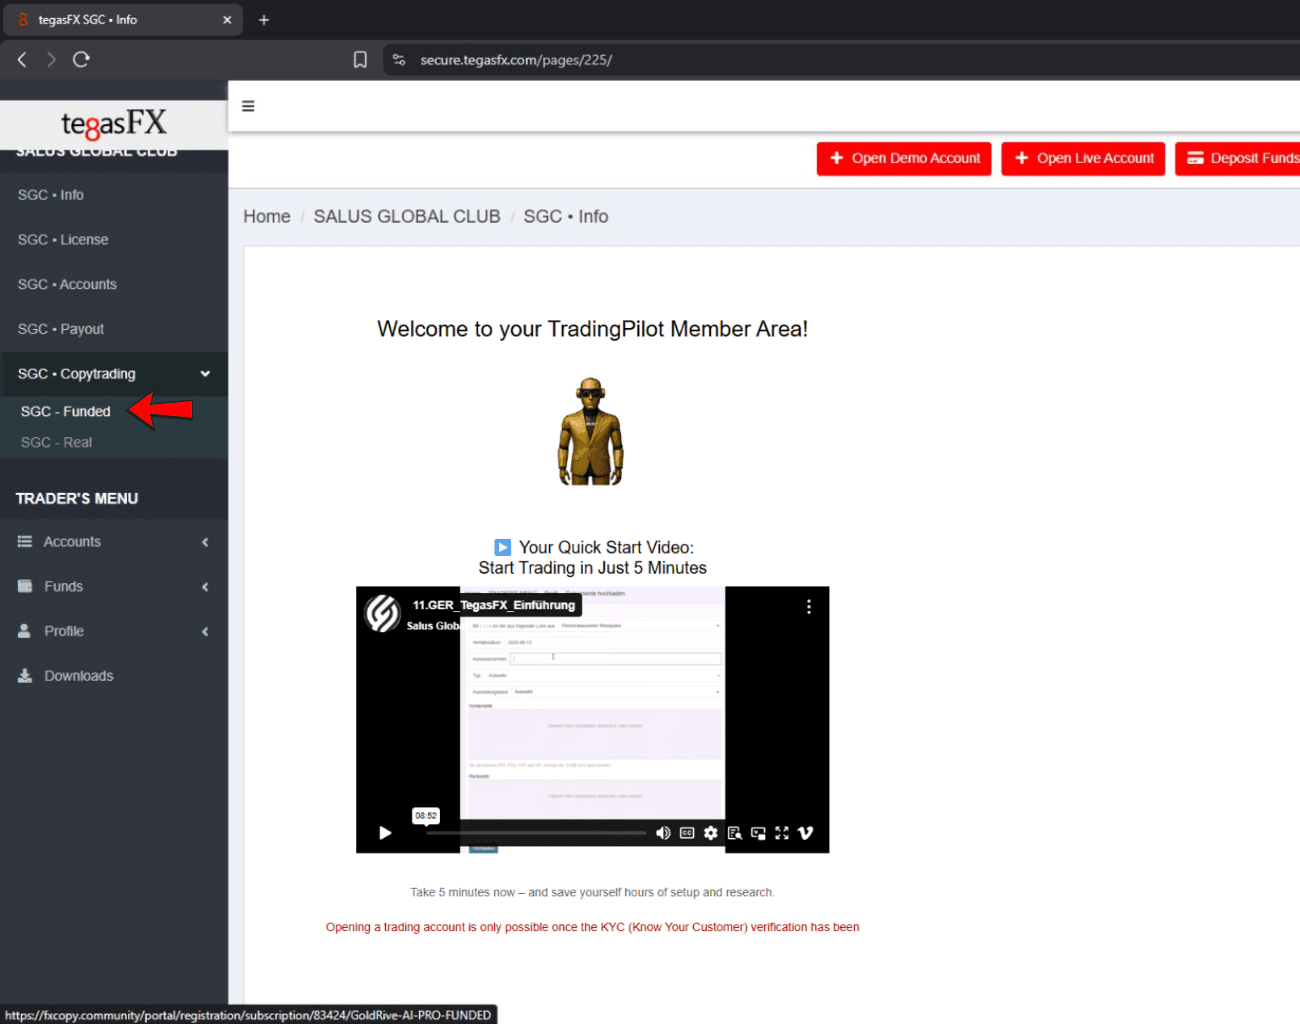The width and height of the screenshot is (1300, 1024).
Task: Select SGC - Real submenu link
Action: click(57, 442)
